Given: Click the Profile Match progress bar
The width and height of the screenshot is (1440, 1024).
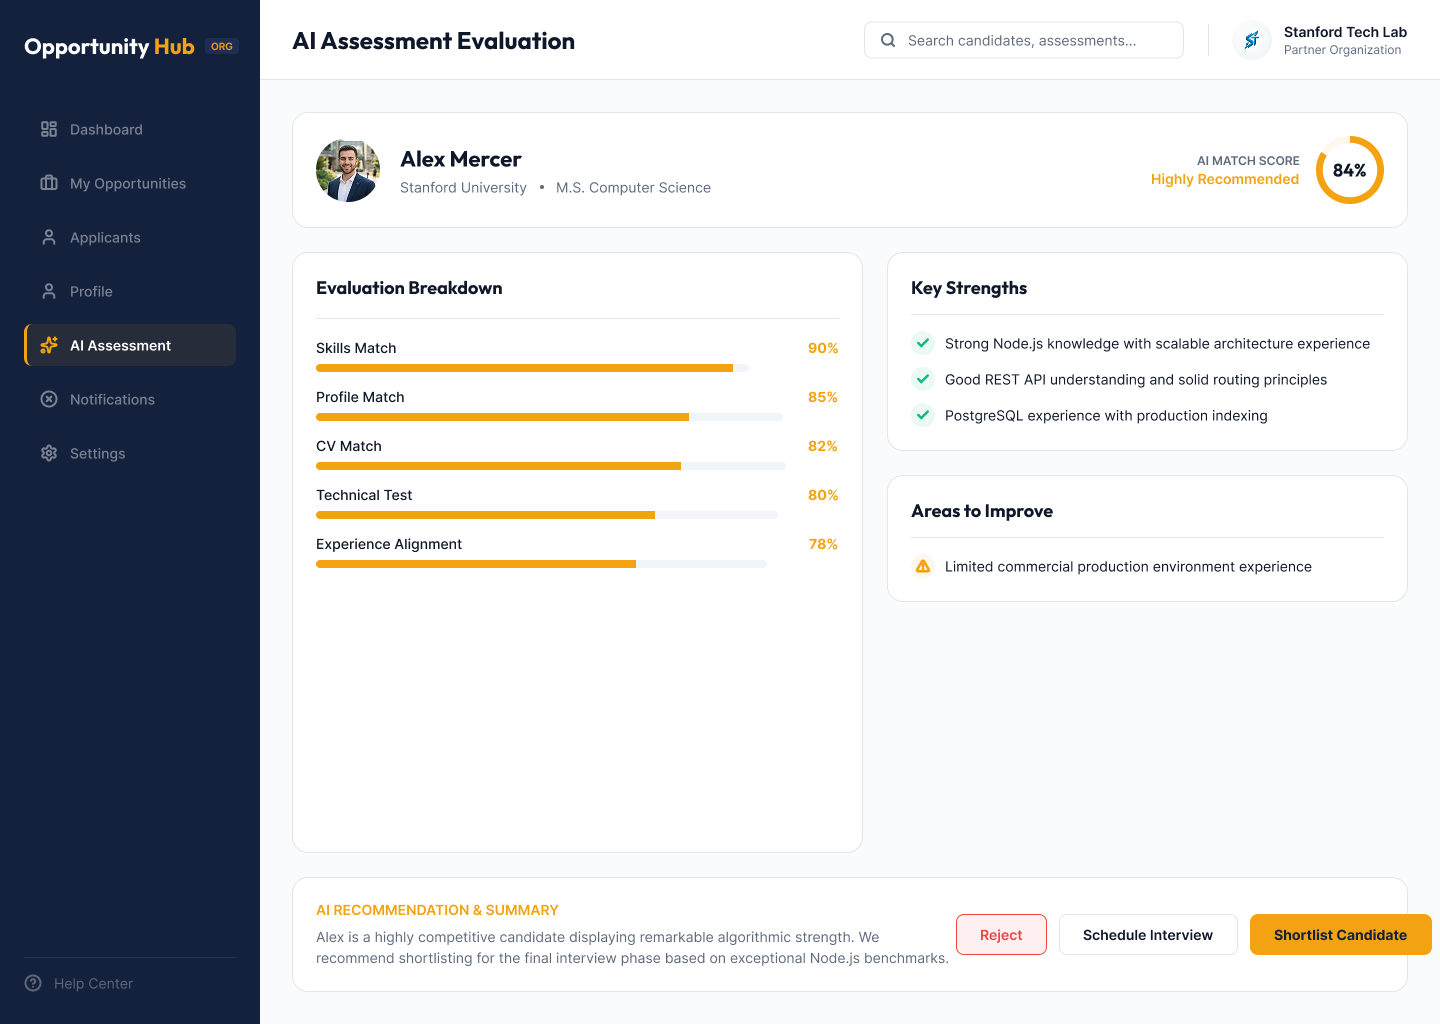Looking at the screenshot, I should 550,417.
